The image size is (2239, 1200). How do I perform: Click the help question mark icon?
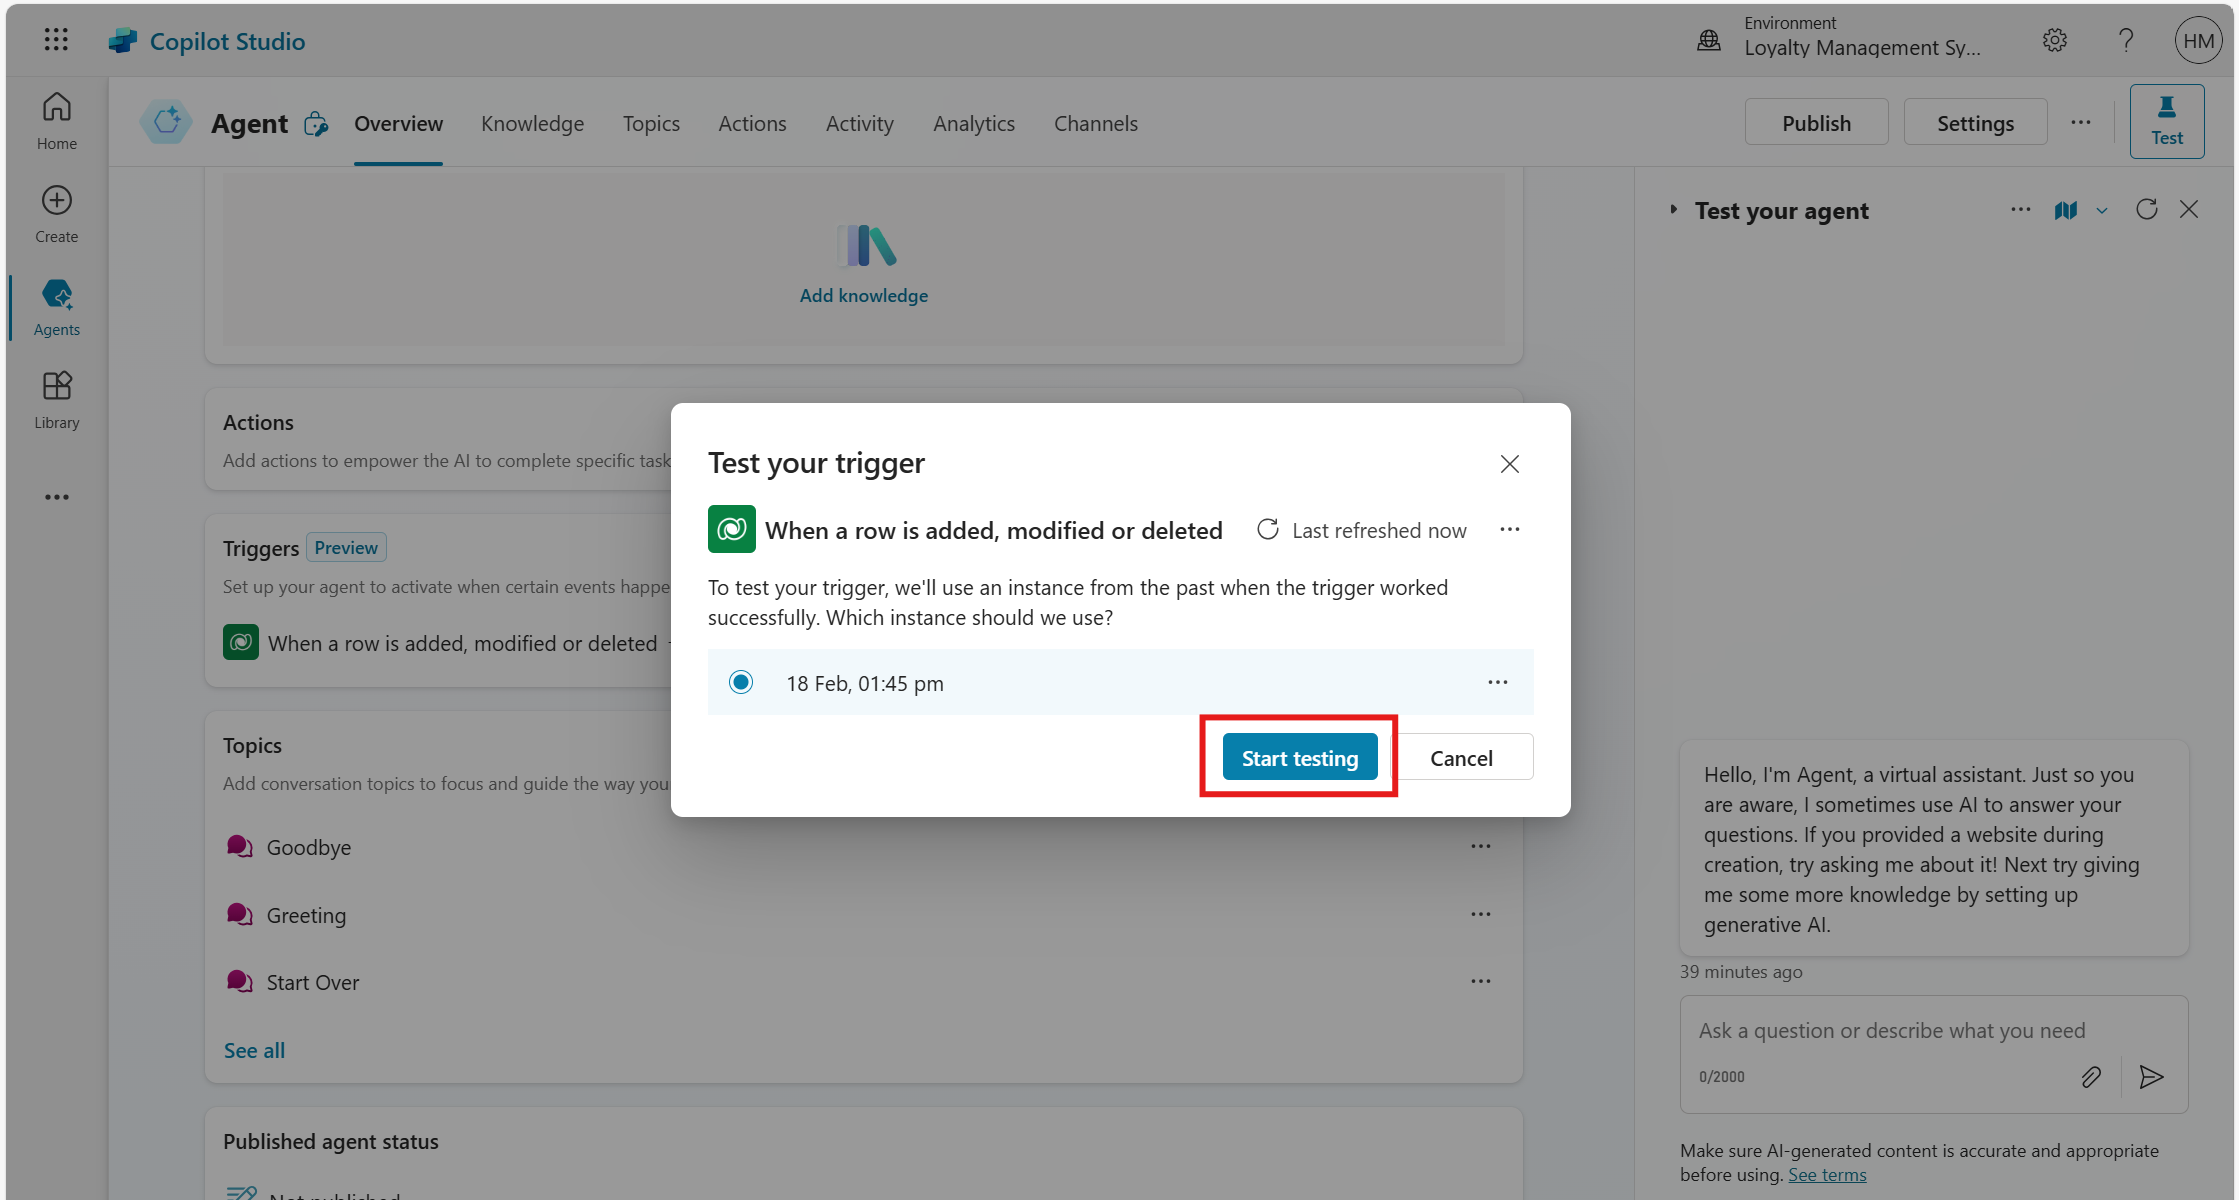click(2126, 40)
